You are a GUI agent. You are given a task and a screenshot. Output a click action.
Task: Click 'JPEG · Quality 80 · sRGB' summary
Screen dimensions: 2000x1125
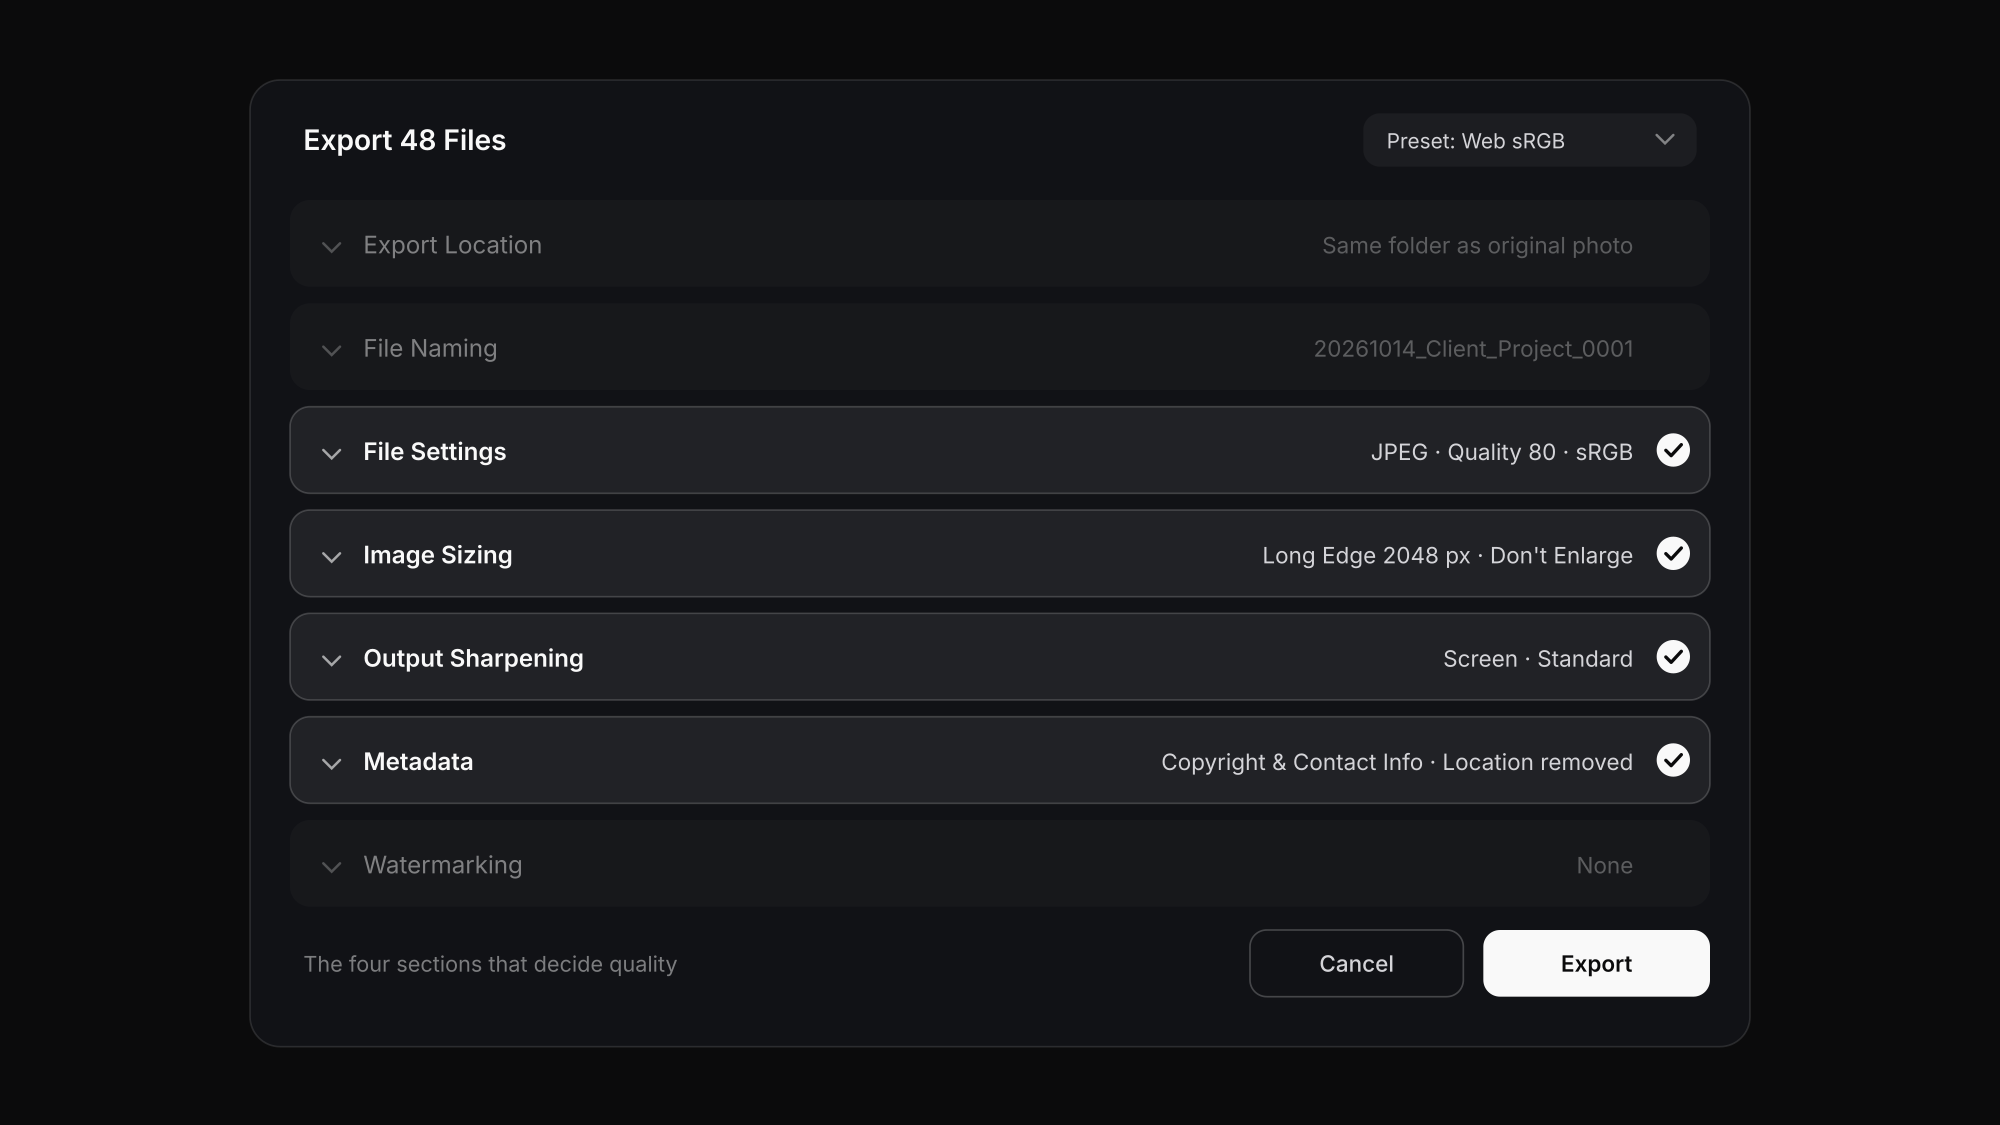click(1501, 452)
